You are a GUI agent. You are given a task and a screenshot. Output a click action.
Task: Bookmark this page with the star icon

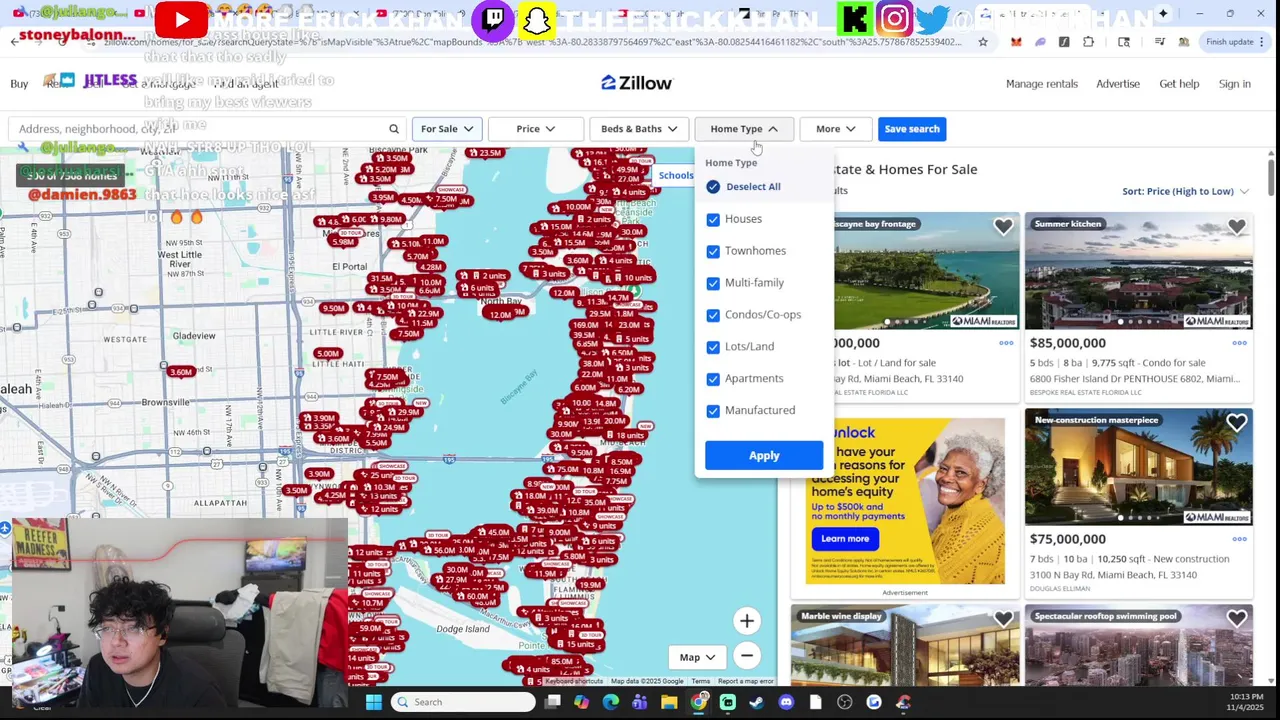(x=983, y=42)
